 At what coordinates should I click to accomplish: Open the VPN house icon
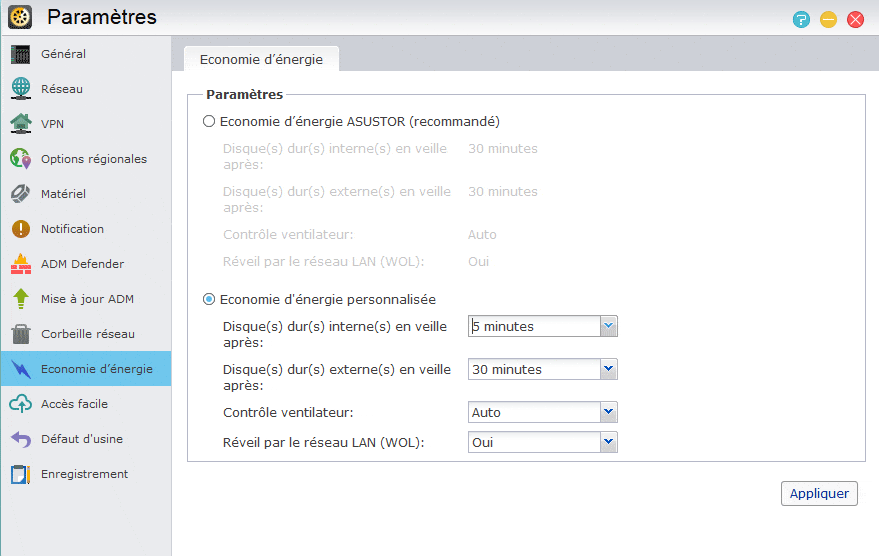21,124
